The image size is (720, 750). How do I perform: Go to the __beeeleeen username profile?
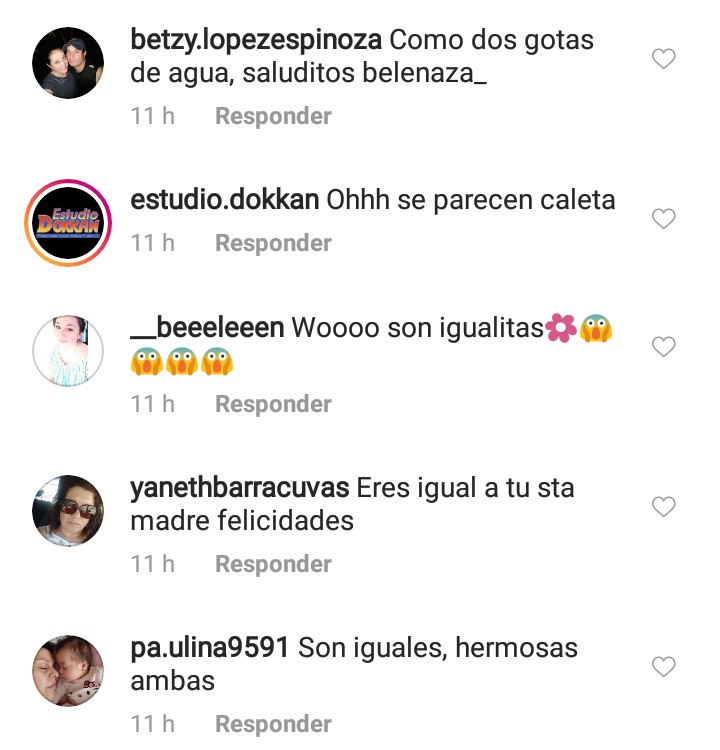click(x=207, y=328)
